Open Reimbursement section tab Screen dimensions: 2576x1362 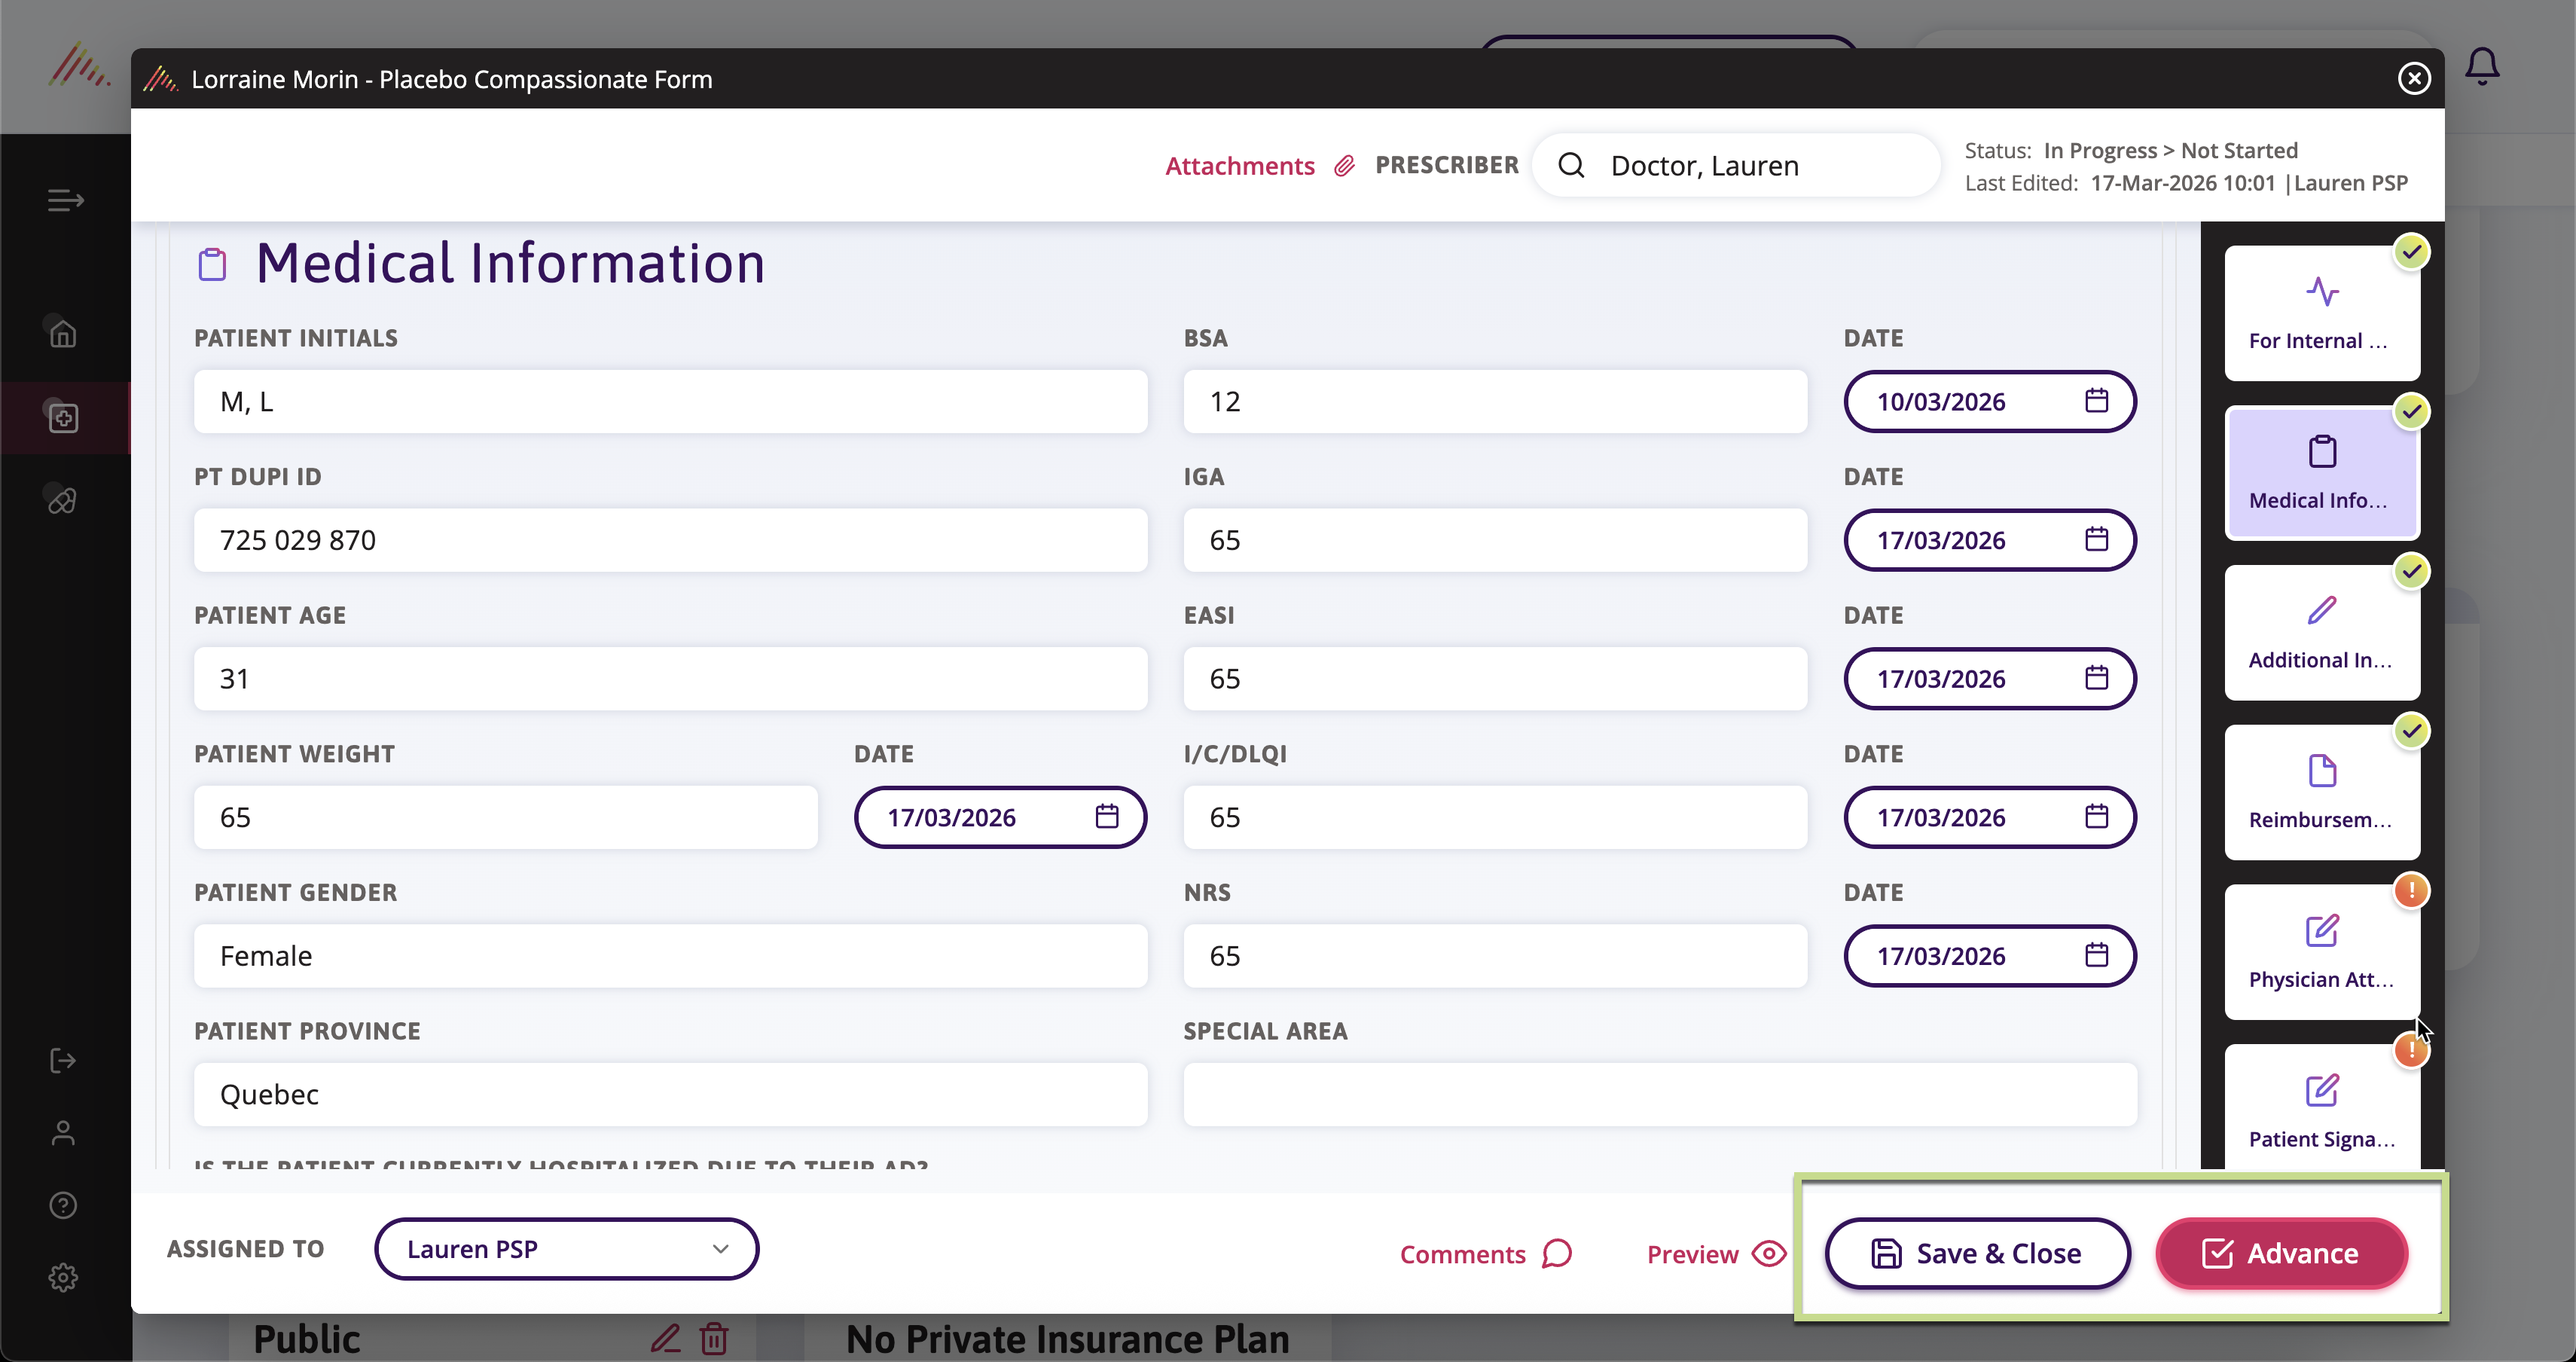click(x=2322, y=793)
